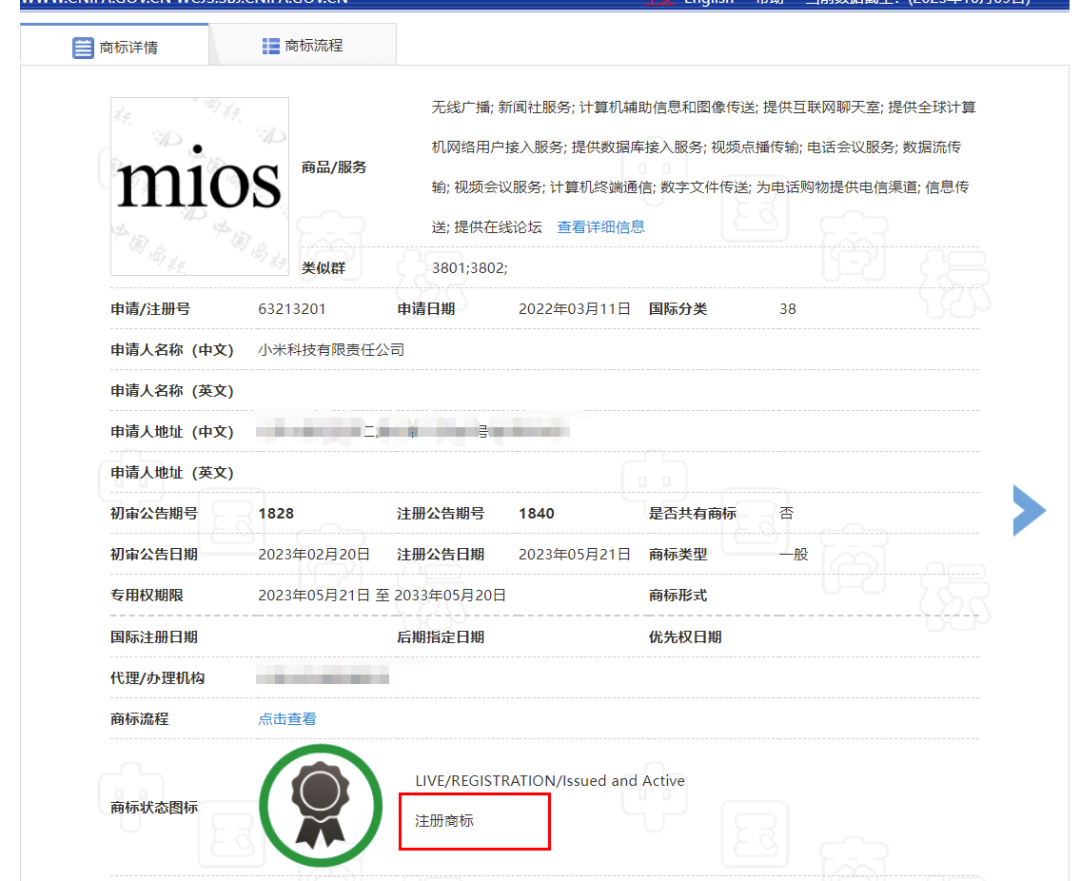Click the 商标类型 label

(678, 554)
